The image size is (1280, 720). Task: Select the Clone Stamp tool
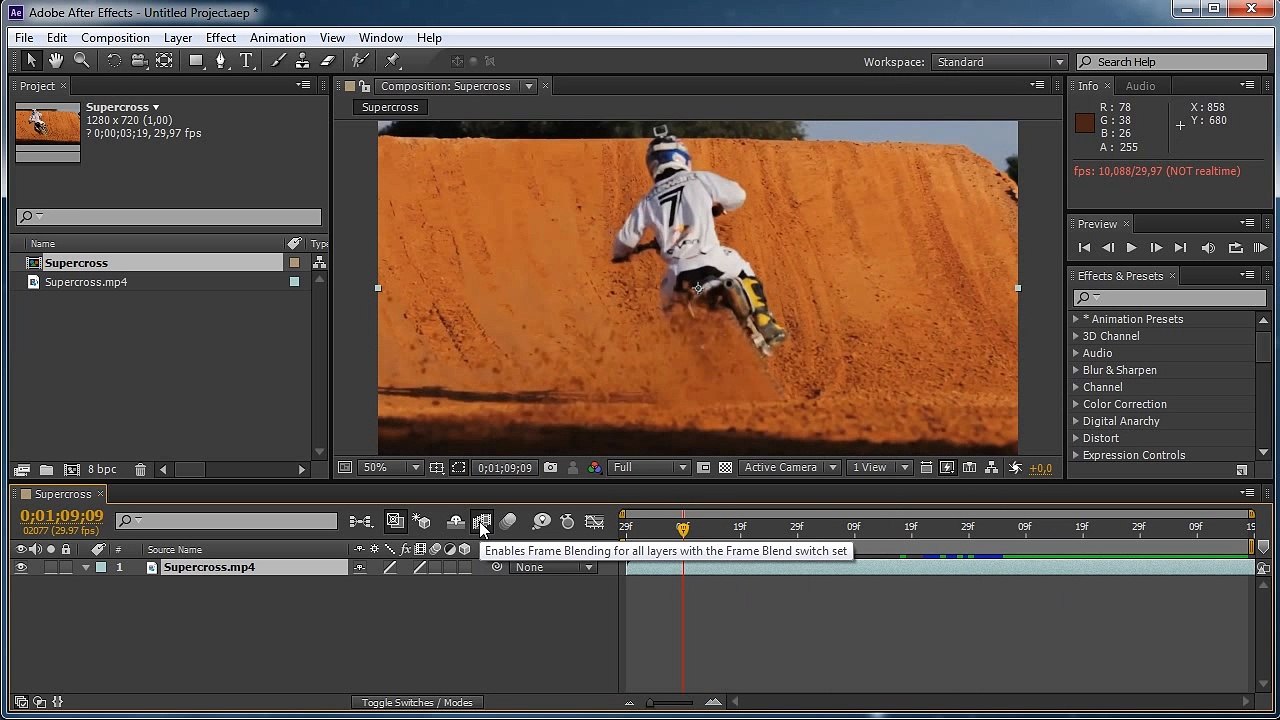(302, 61)
